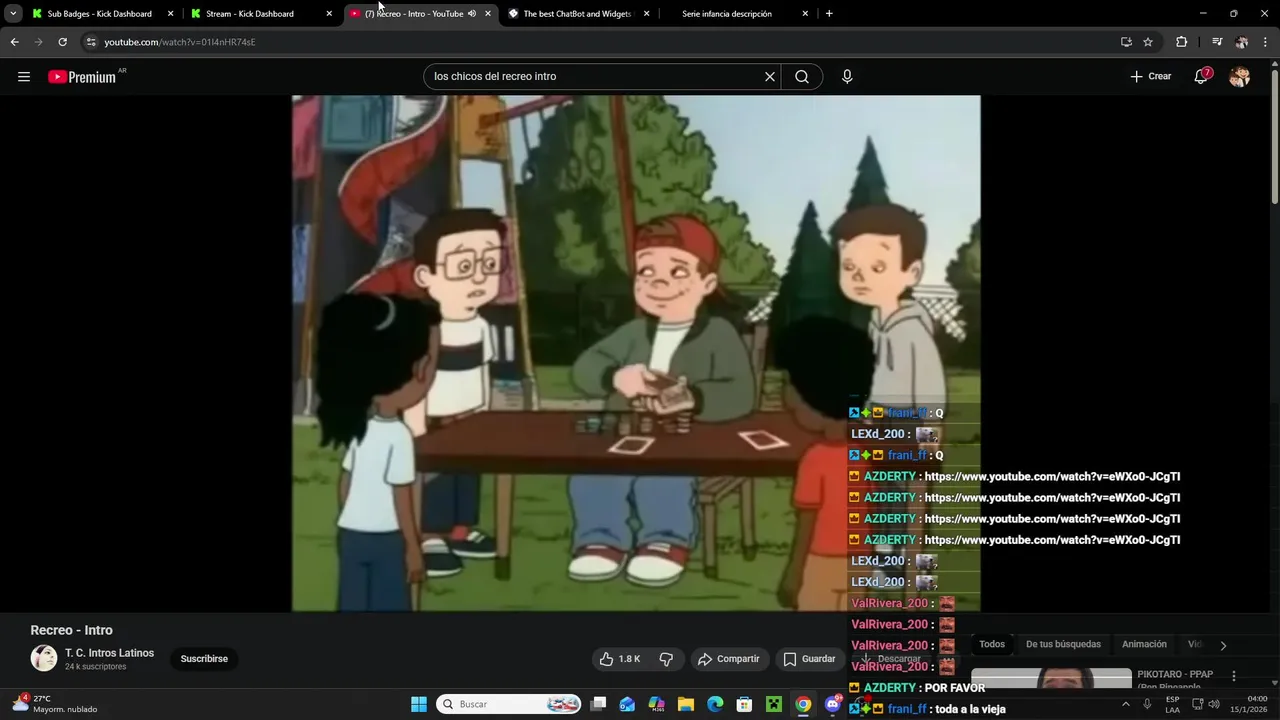Open Chrome media controls icon
Image resolution: width=1280 pixels, height=720 pixels.
(1217, 42)
